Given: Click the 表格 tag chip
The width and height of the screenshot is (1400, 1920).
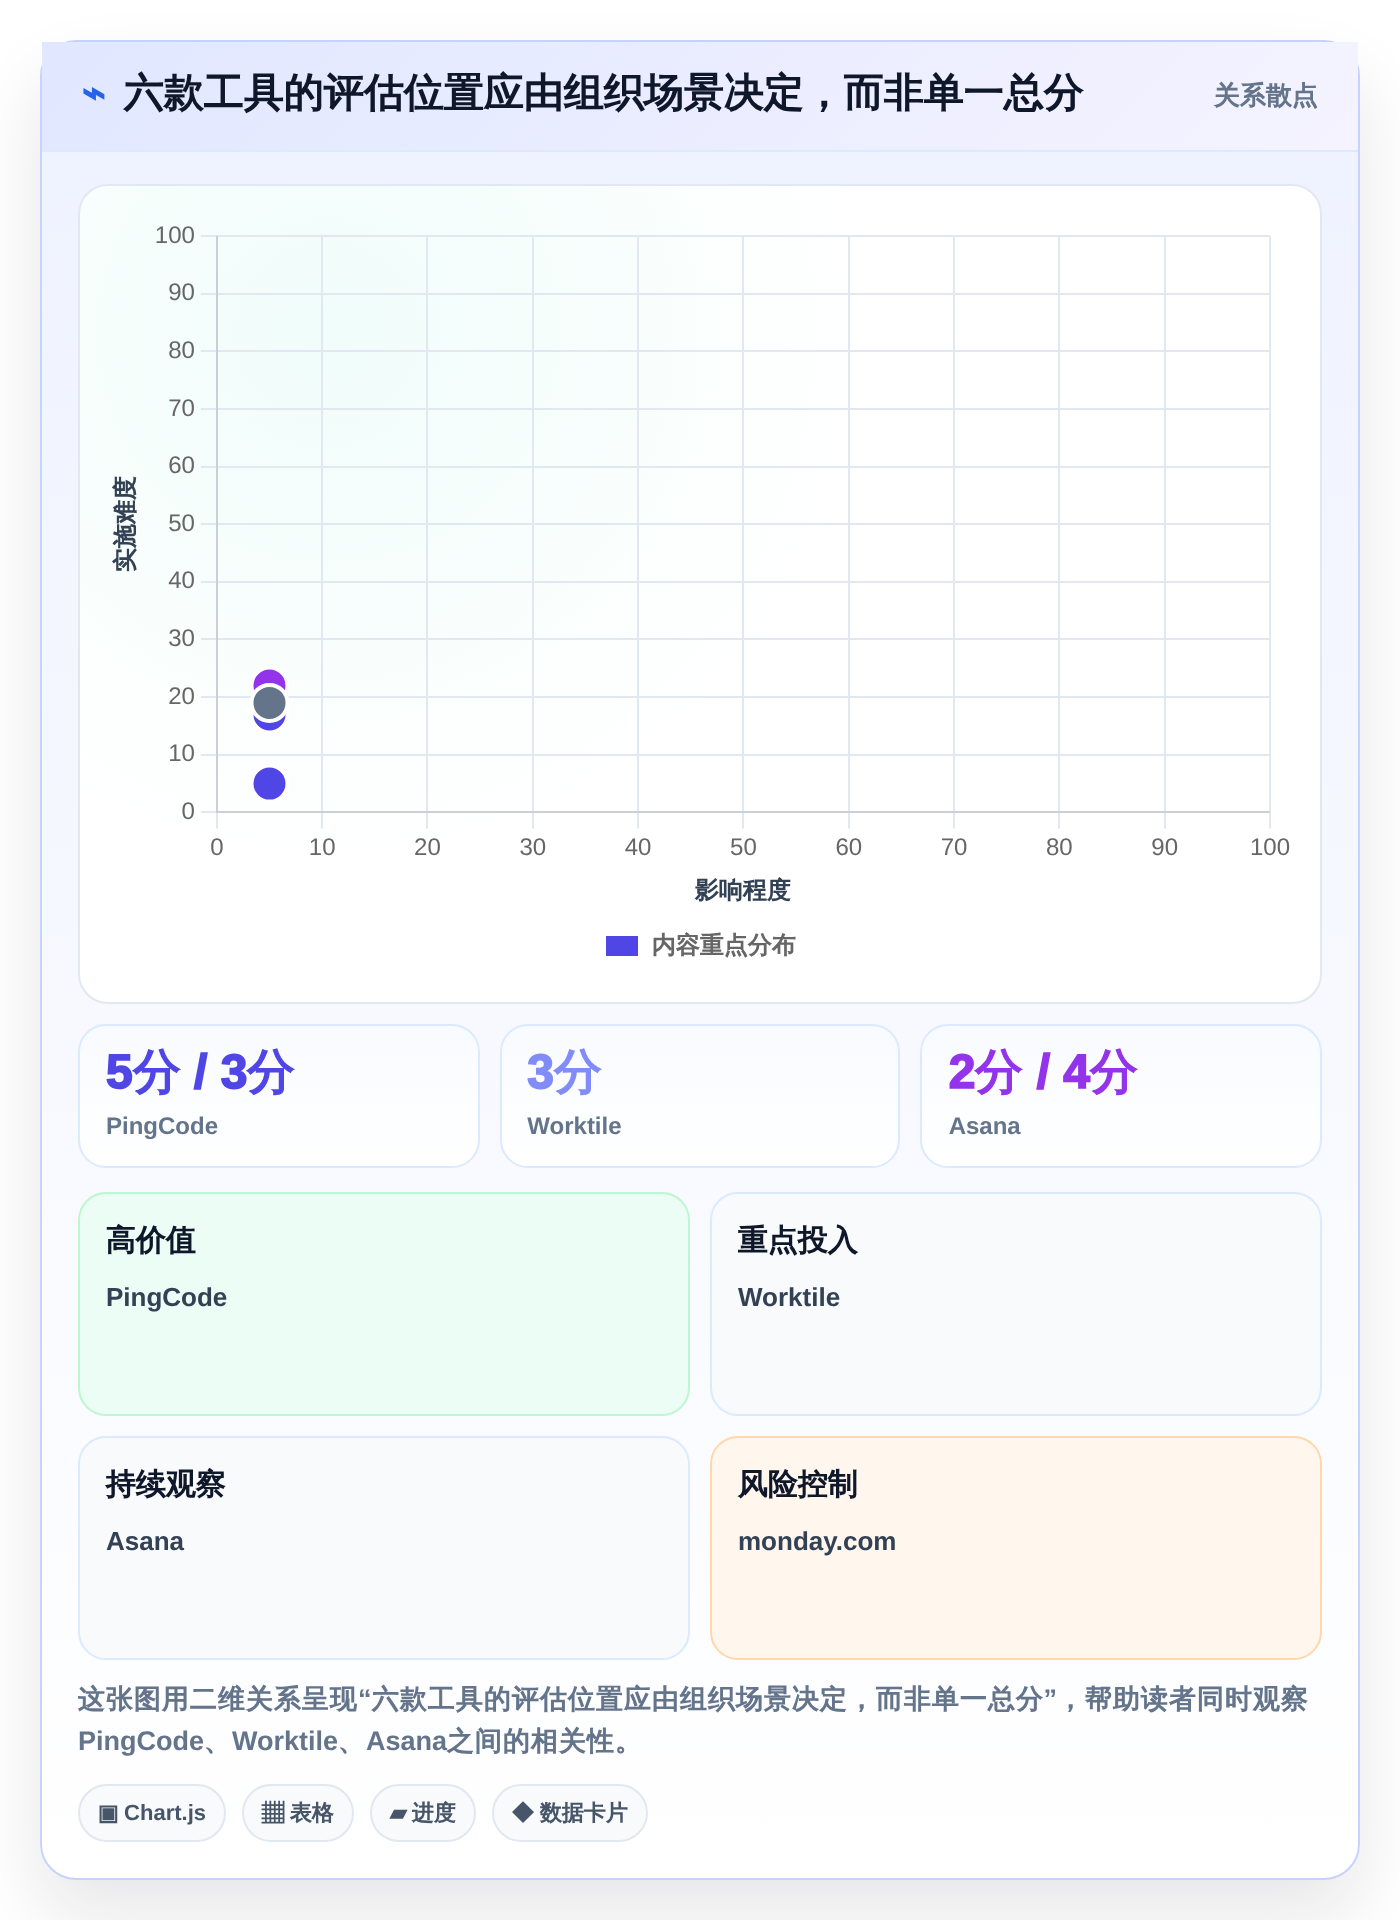Looking at the screenshot, I should 298,1813.
